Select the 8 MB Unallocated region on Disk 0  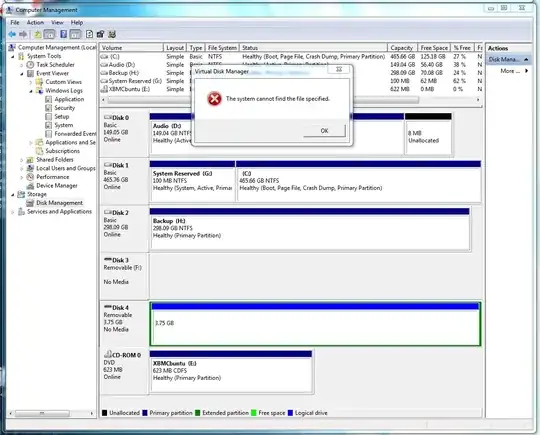coord(428,134)
